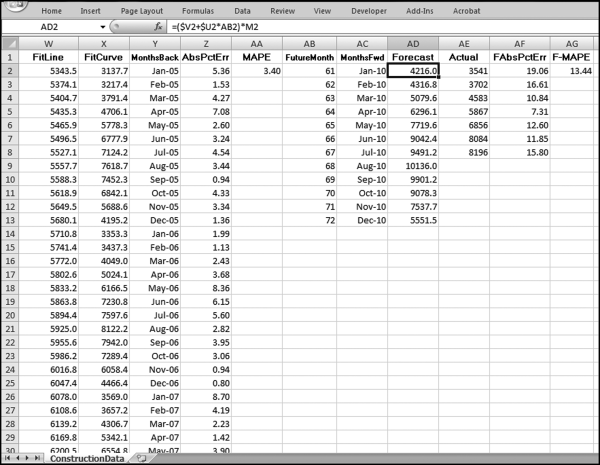The image size is (600, 465).
Task: Select the FitLine value 5343.5
Action: pos(49,71)
